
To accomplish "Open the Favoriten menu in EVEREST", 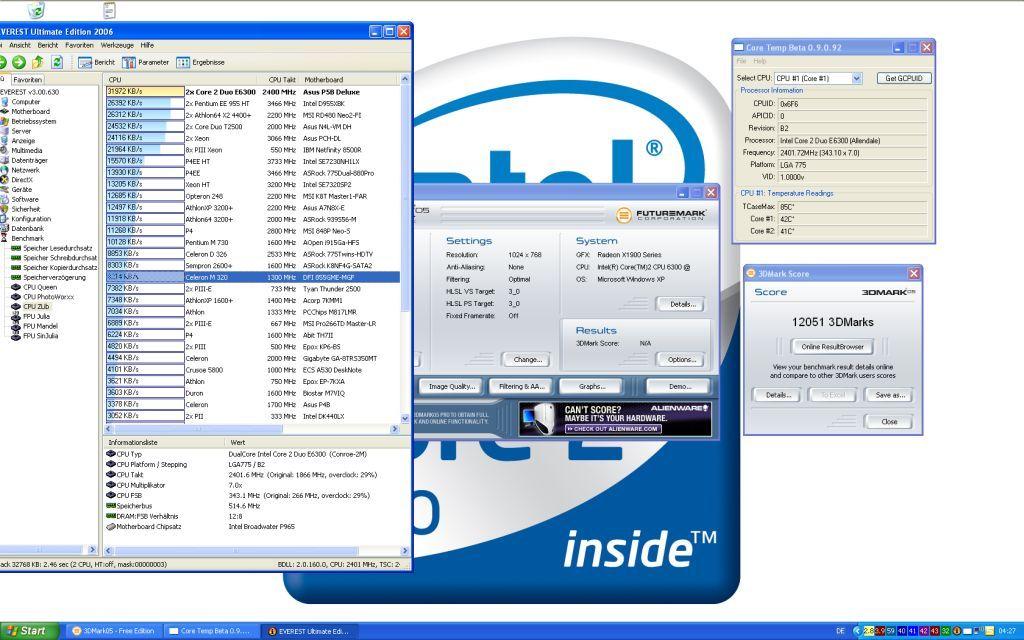I will click(x=79, y=45).
